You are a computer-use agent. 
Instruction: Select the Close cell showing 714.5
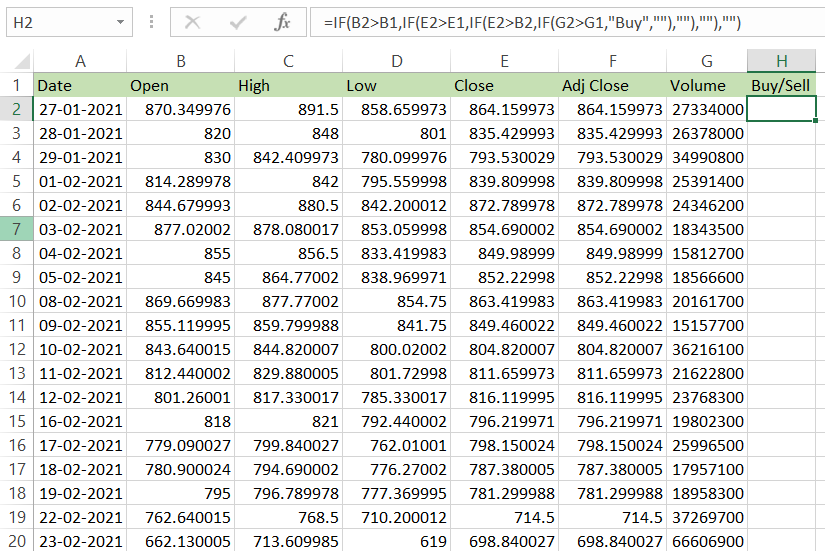[x=504, y=518]
